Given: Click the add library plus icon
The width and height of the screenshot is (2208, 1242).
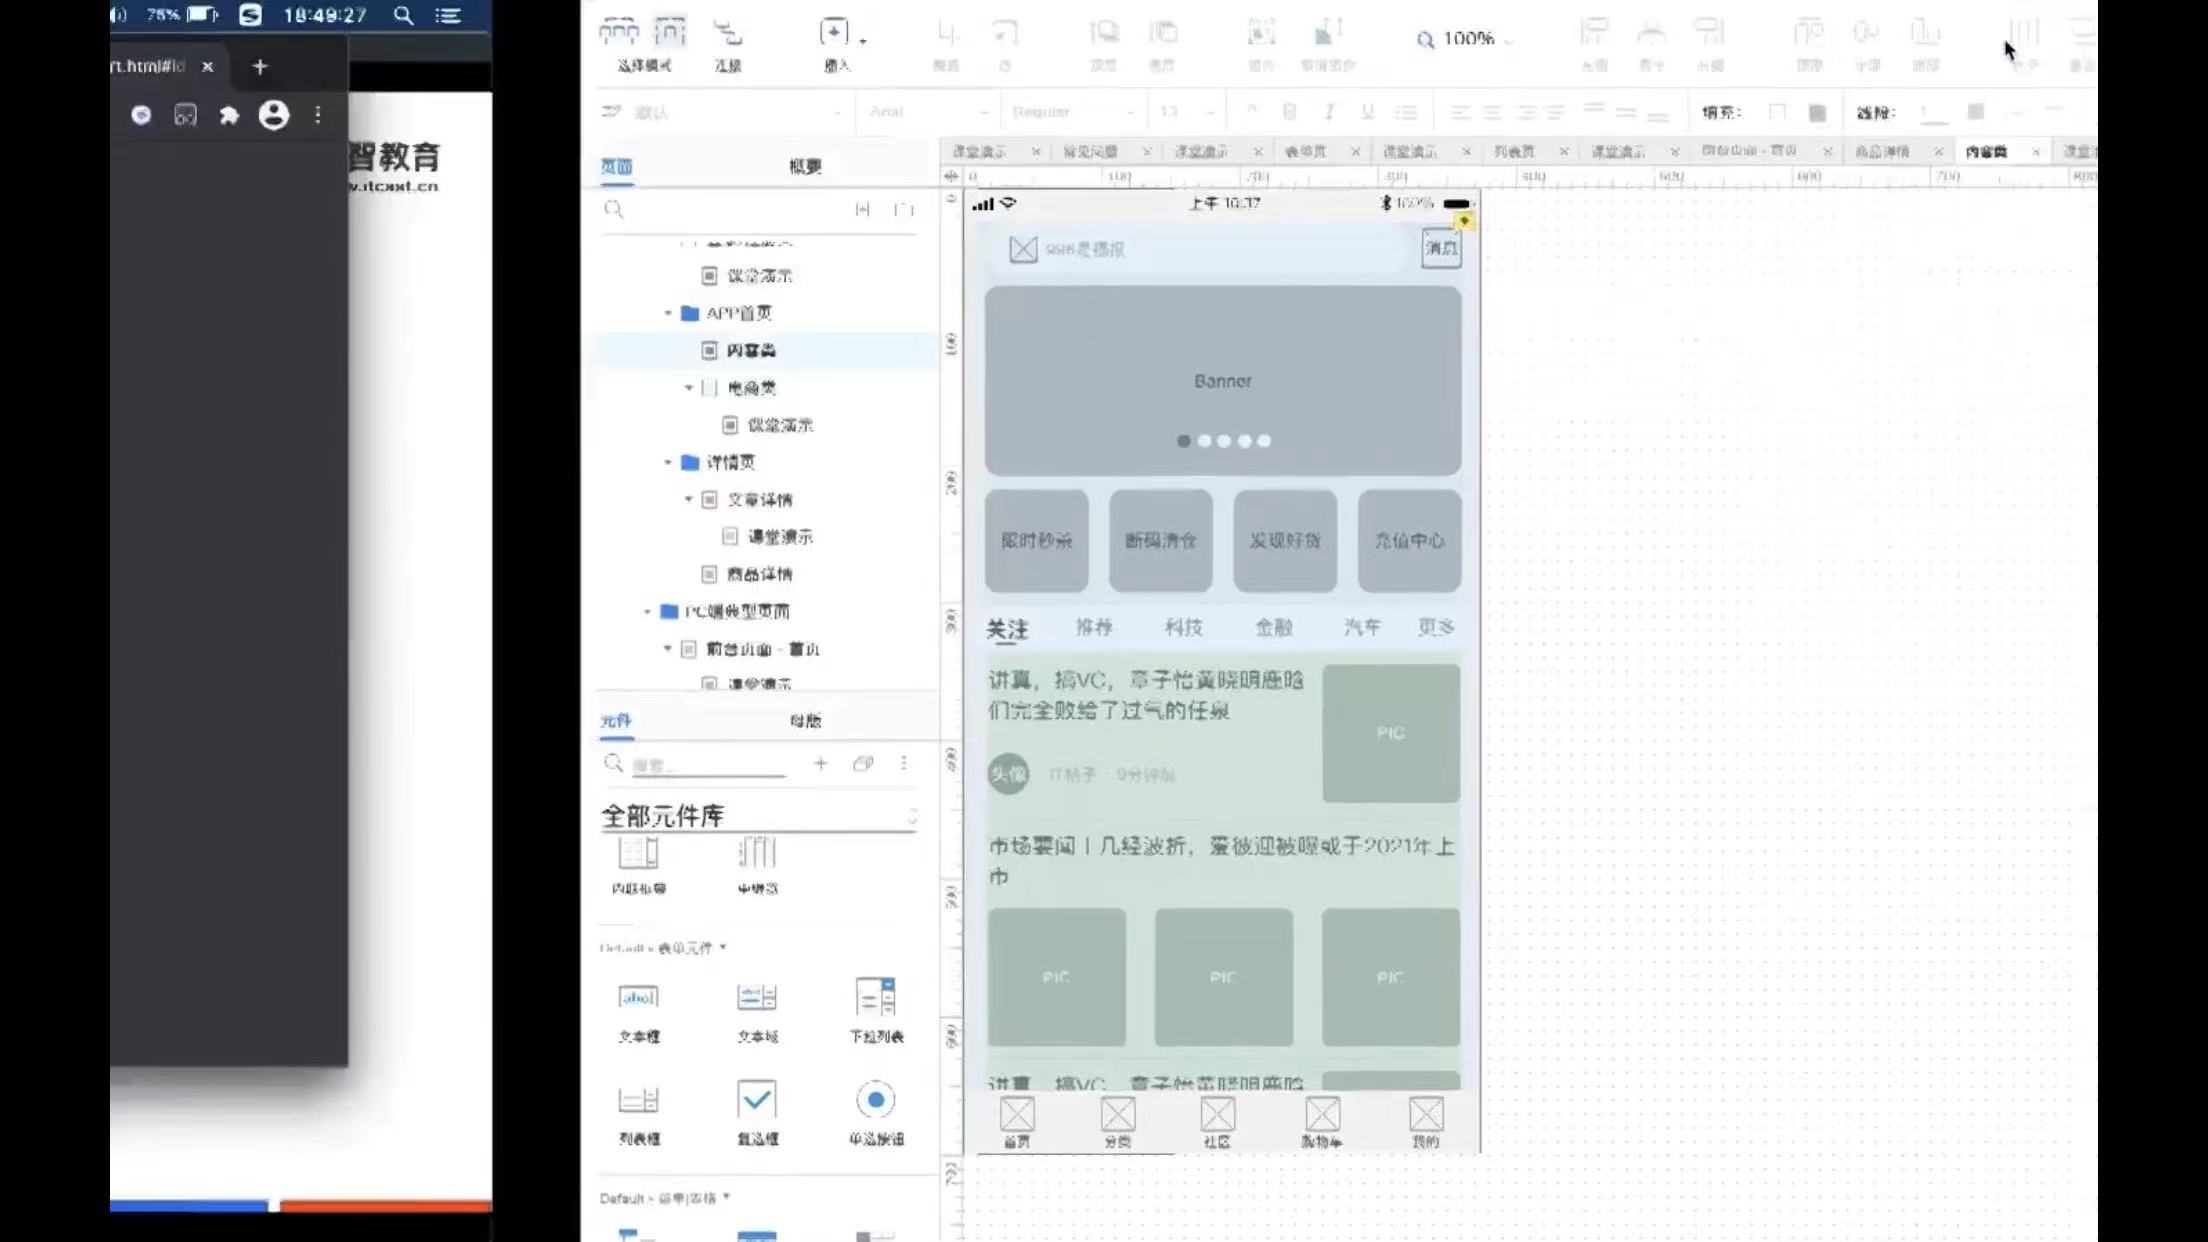Looking at the screenshot, I should (x=820, y=764).
